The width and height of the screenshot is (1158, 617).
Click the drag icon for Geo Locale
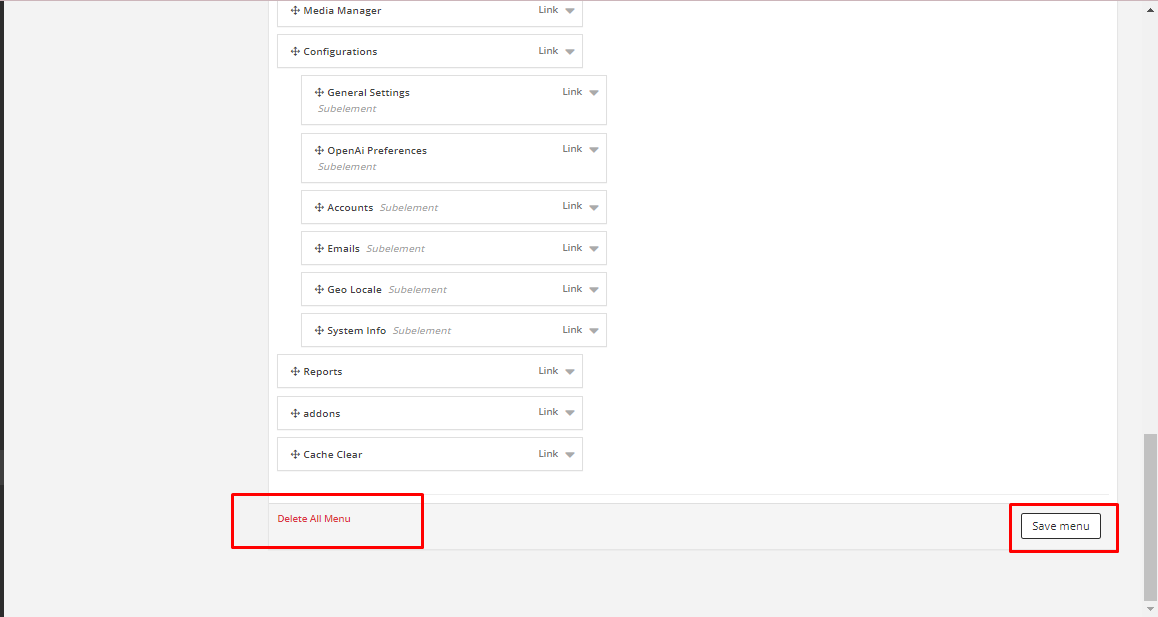click(319, 290)
